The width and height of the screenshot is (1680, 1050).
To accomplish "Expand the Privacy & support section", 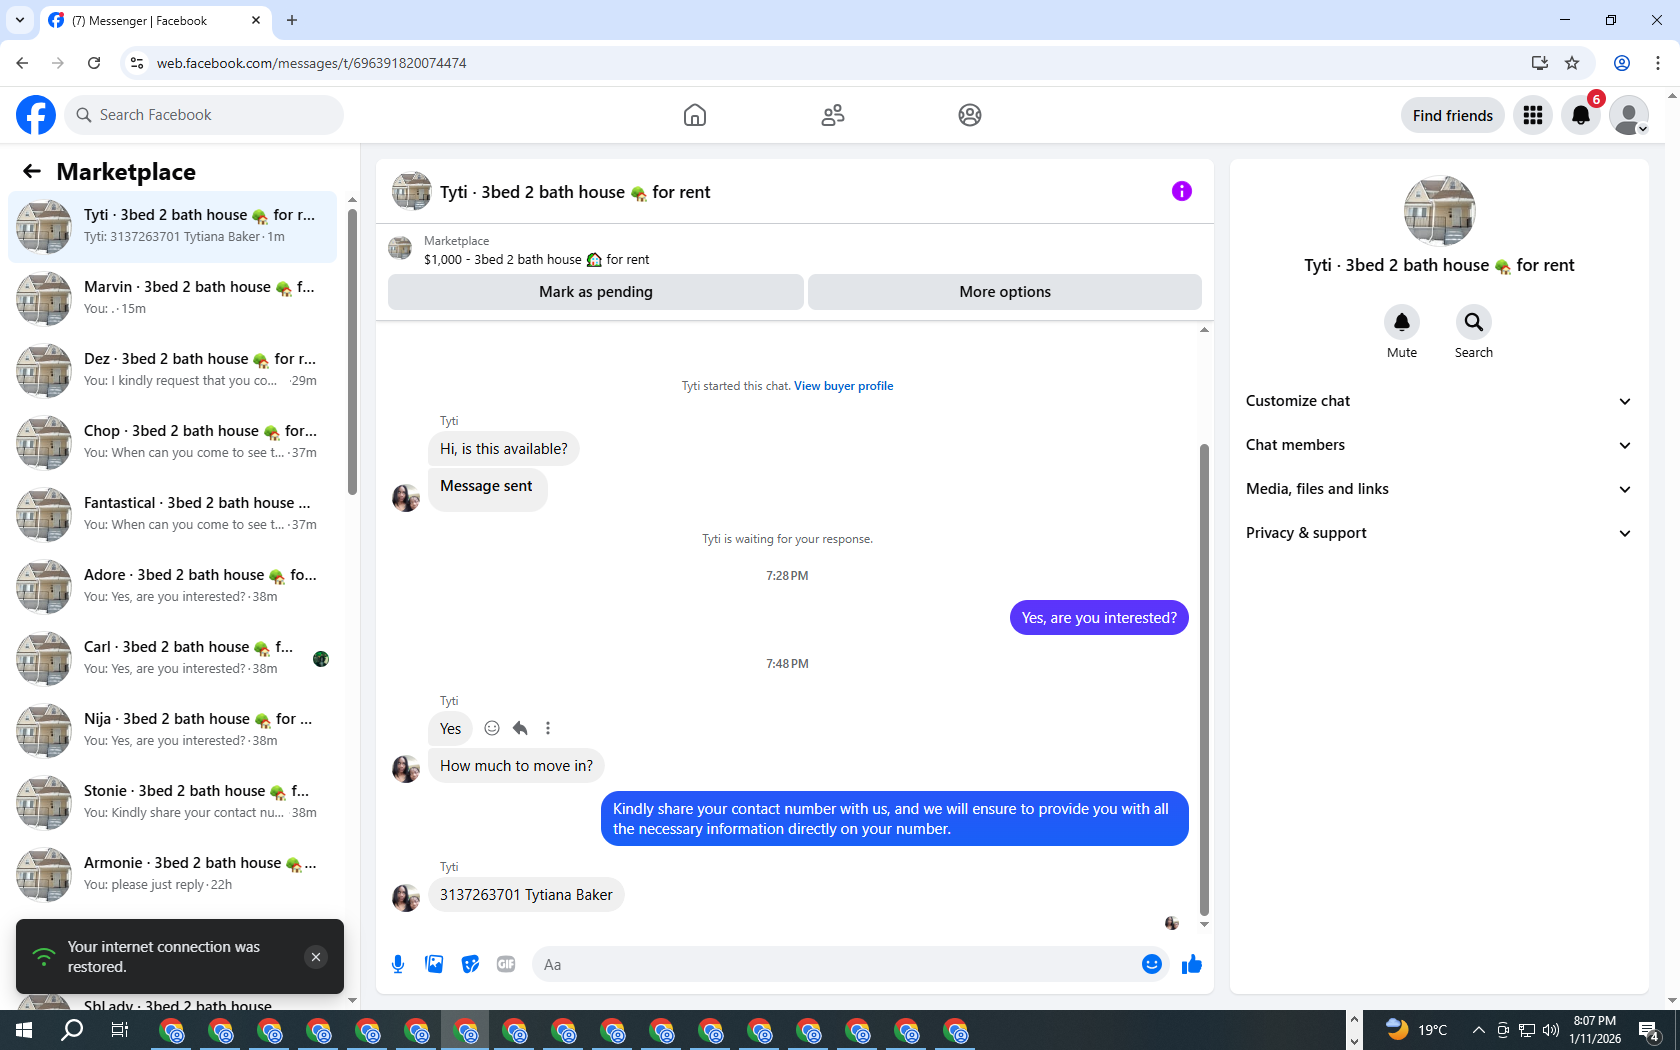I will pyautogui.click(x=1439, y=533).
